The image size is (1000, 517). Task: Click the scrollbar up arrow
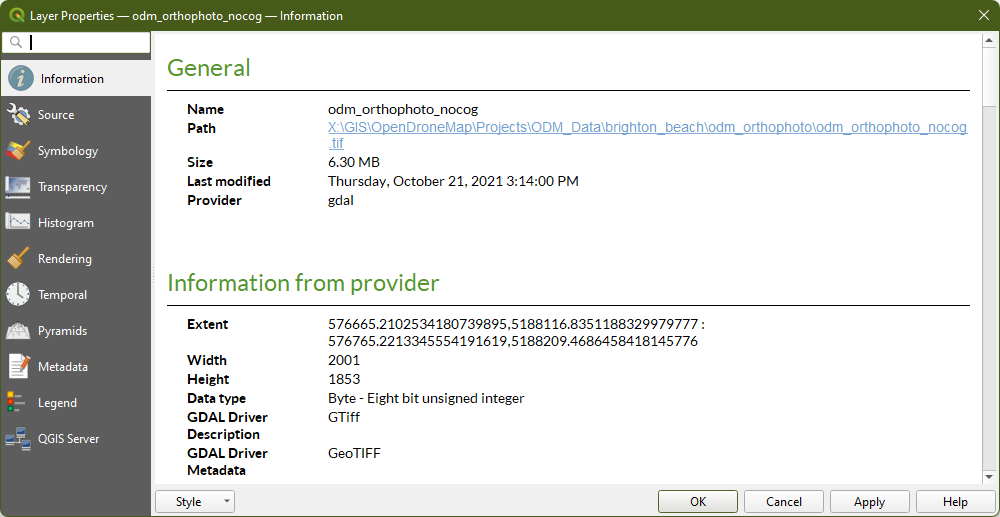point(989,40)
